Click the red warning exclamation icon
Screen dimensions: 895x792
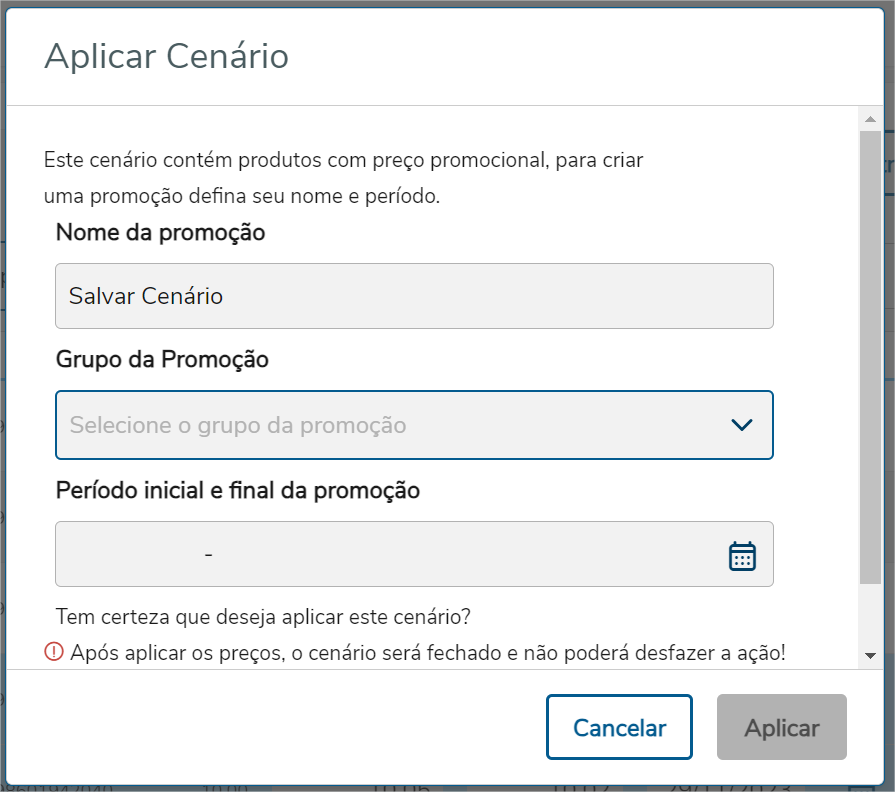[54, 652]
